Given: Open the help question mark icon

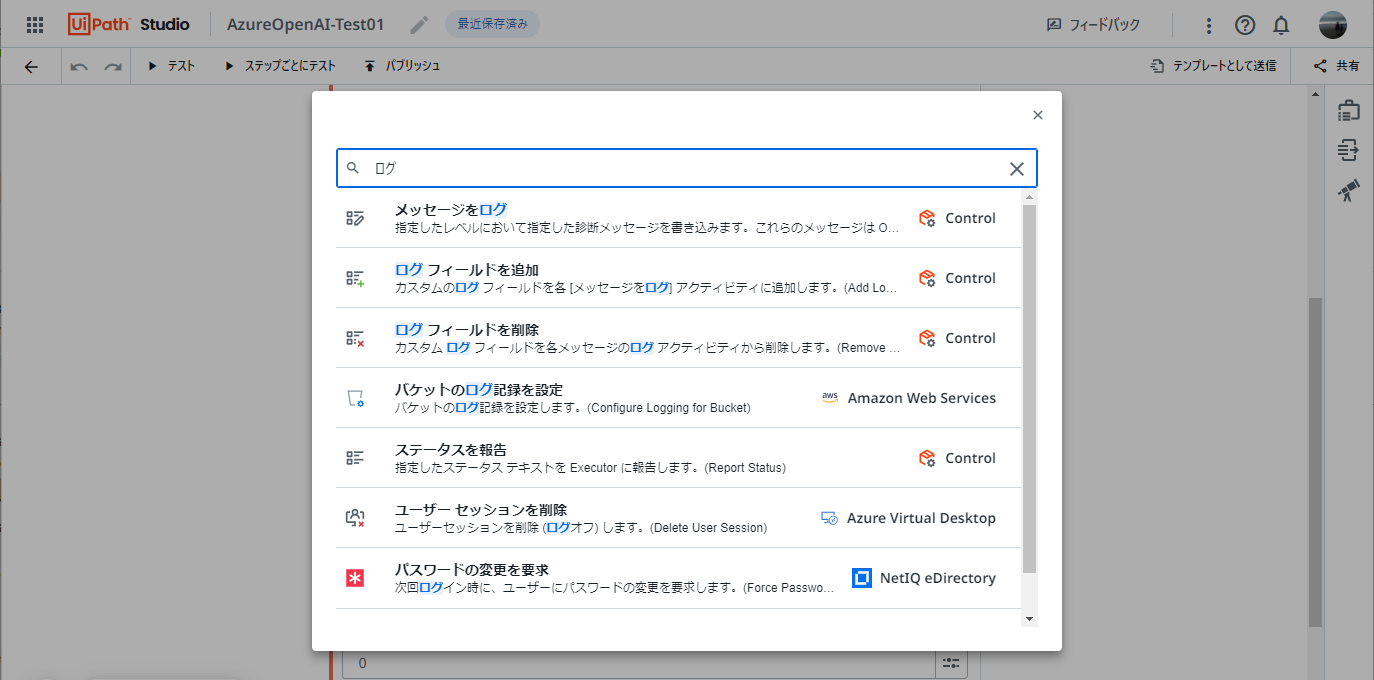Looking at the screenshot, I should [1244, 26].
